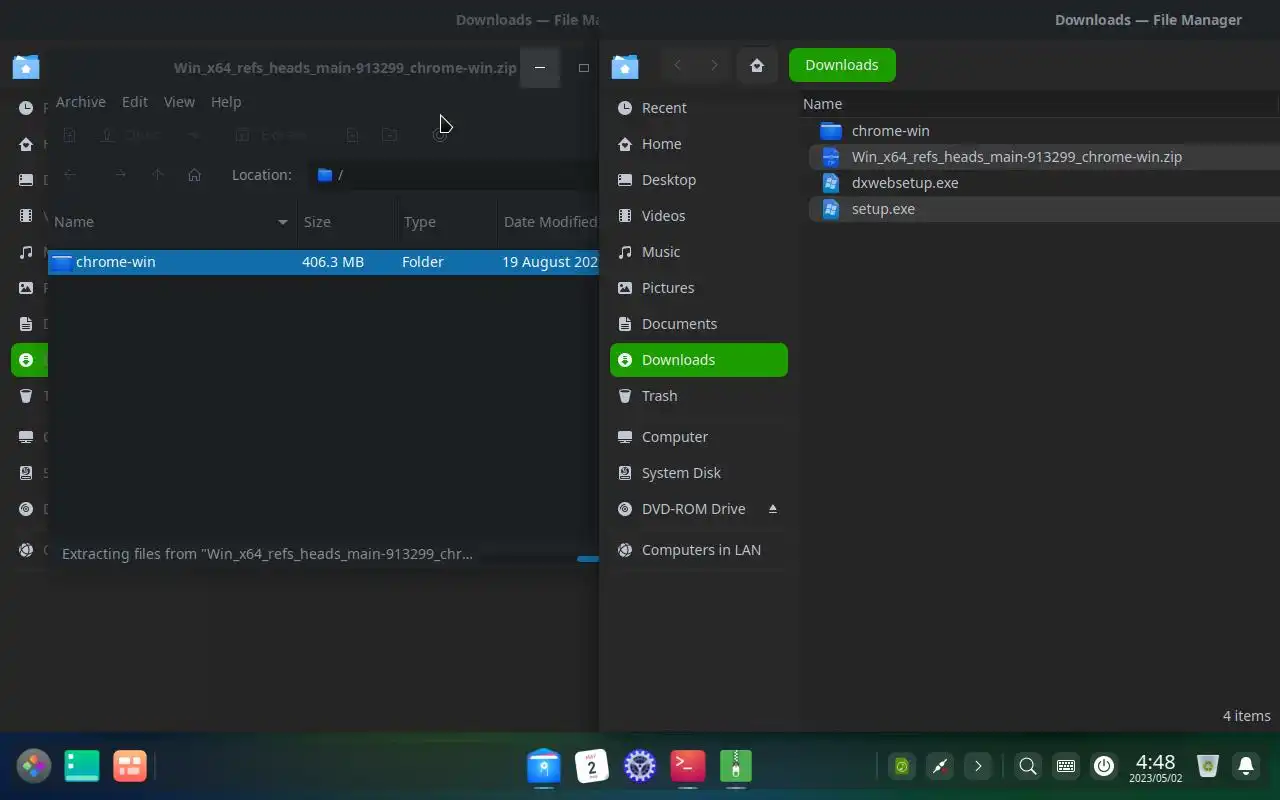Open System Disk in right sidebar

click(x=699, y=473)
